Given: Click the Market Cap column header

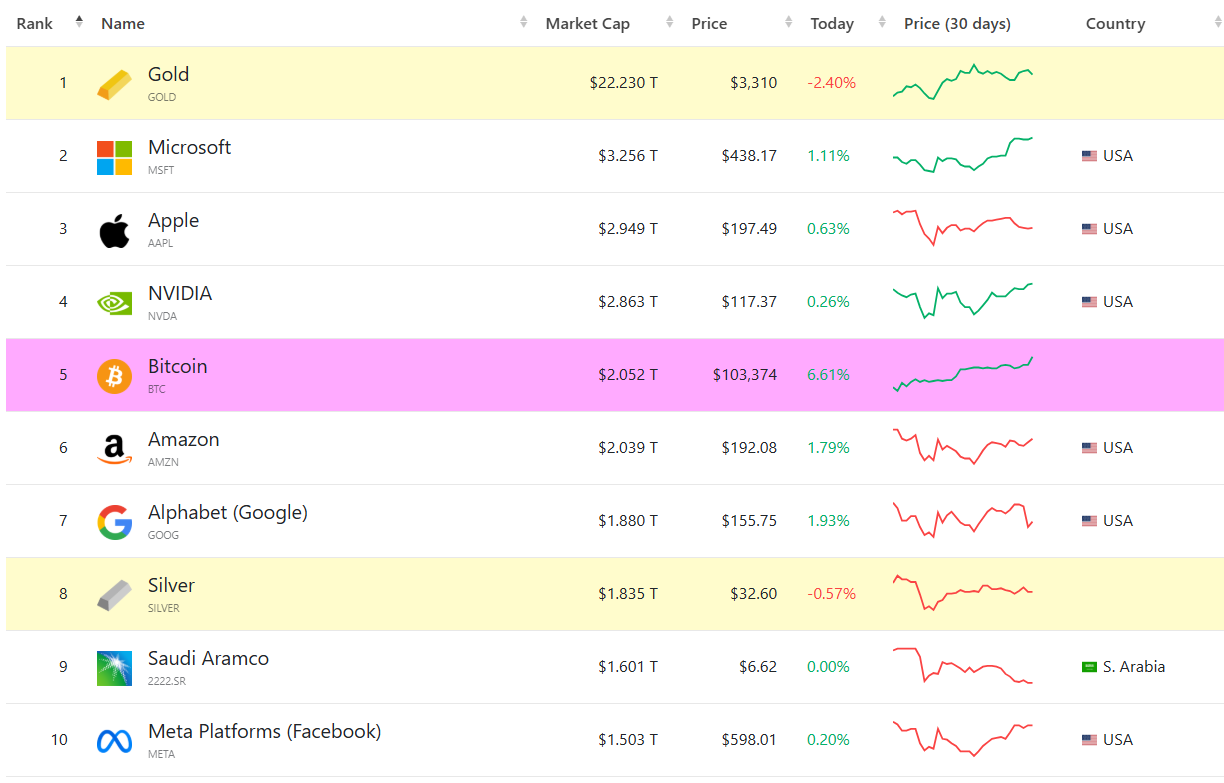Looking at the screenshot, I should pos(588,23).
